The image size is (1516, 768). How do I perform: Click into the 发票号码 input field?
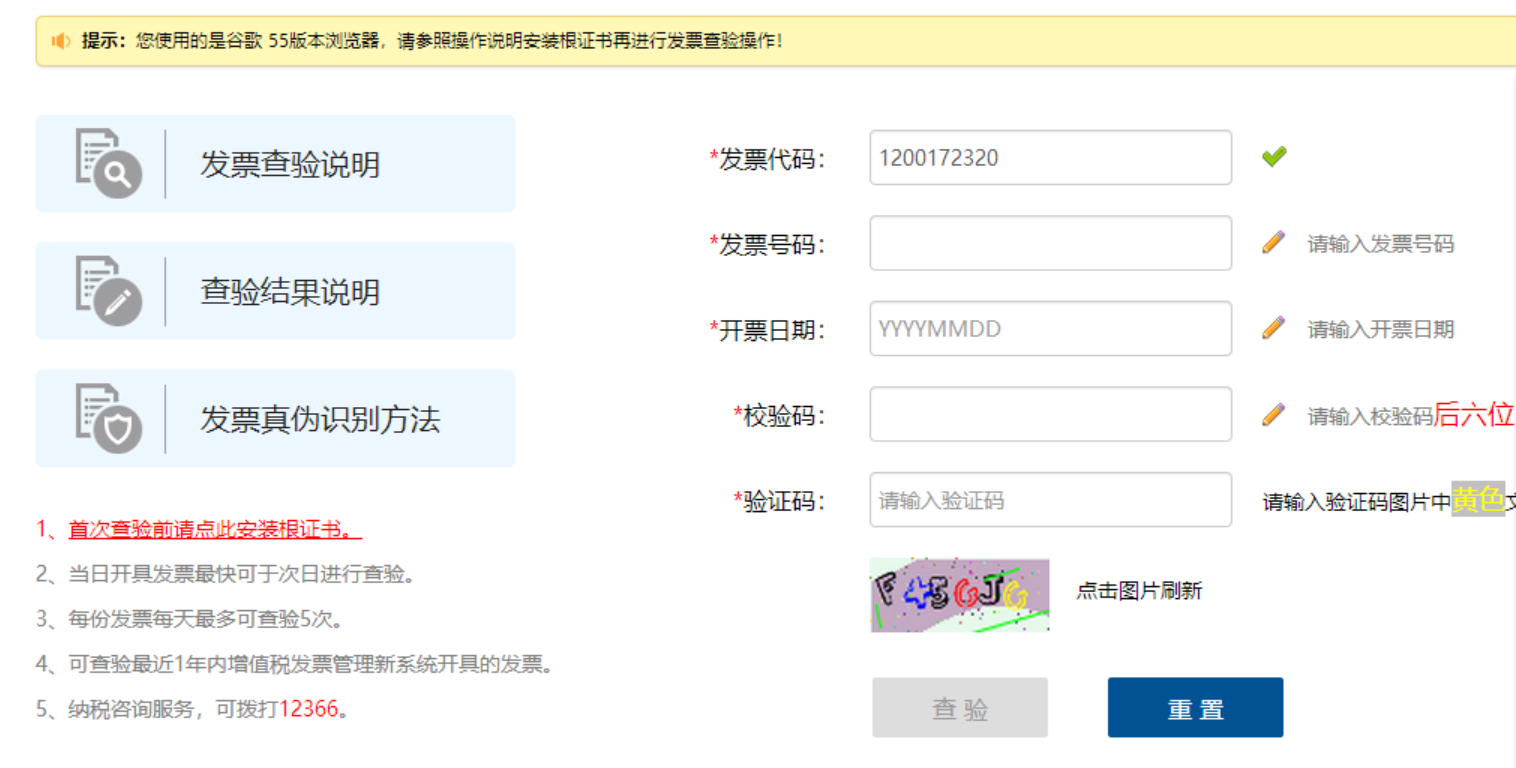click(1050, 243)
